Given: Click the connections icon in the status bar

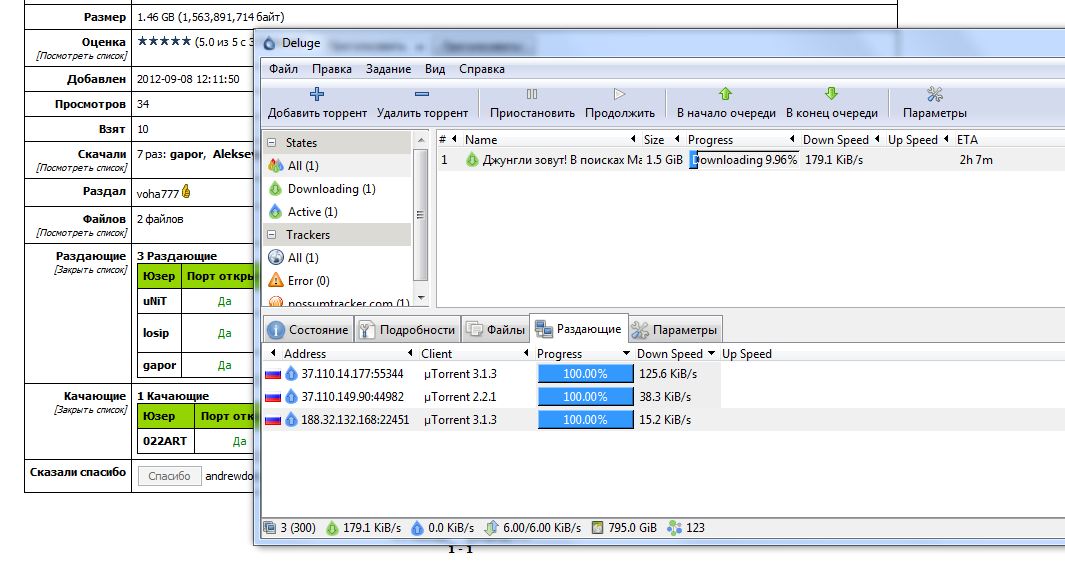Looking at the screenshot, I should (270, 528).
